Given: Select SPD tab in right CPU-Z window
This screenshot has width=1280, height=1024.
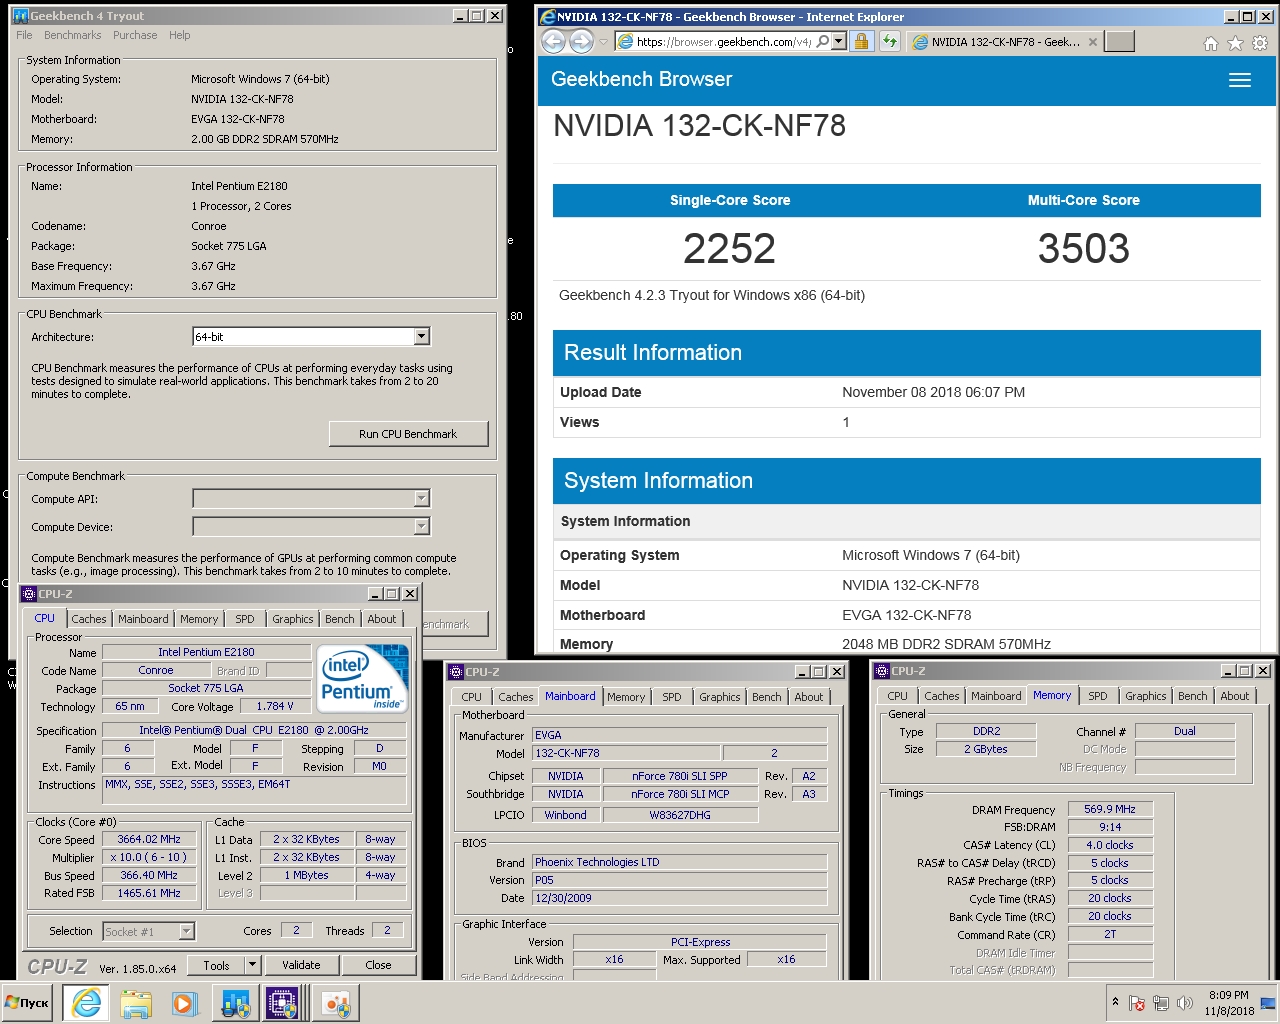Looking at the screenshot, I should click(1098, 696).
